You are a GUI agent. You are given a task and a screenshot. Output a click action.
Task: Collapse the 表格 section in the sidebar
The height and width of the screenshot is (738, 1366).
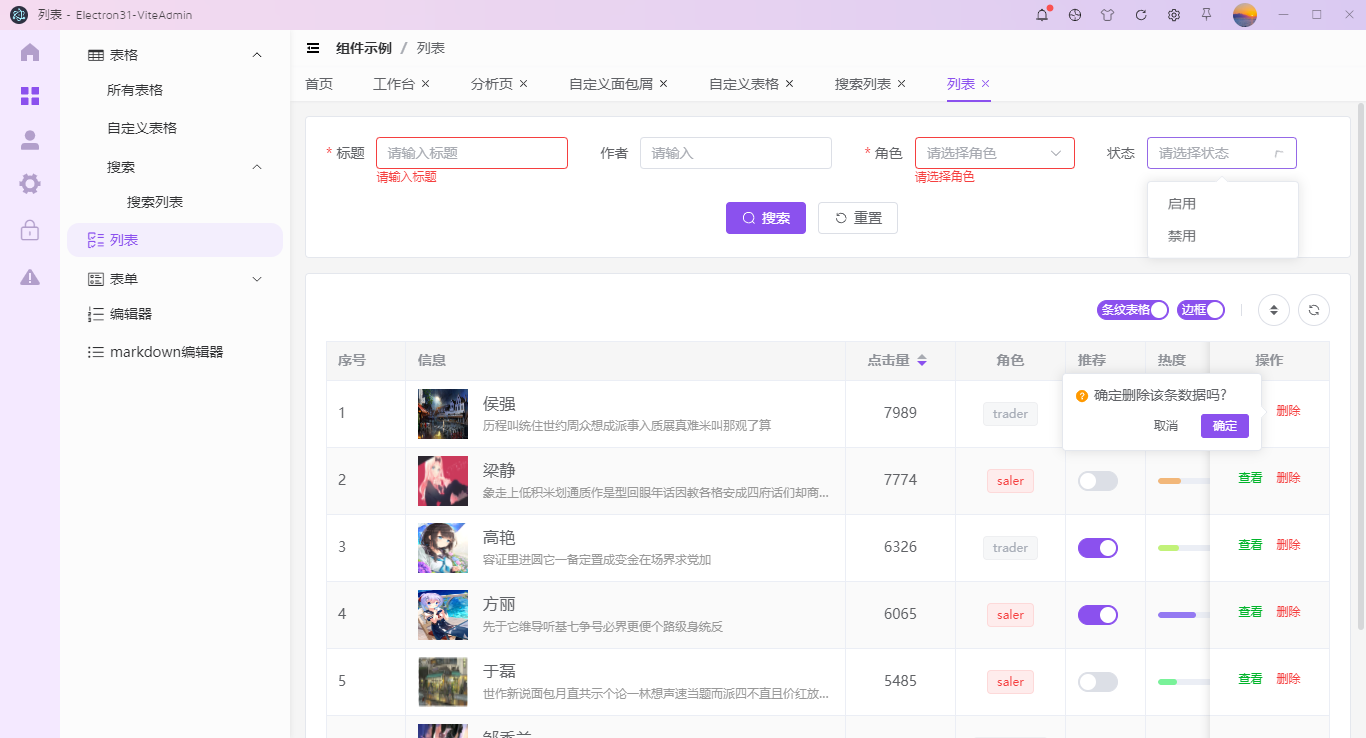pyautogui.click(x=175, y=54)
